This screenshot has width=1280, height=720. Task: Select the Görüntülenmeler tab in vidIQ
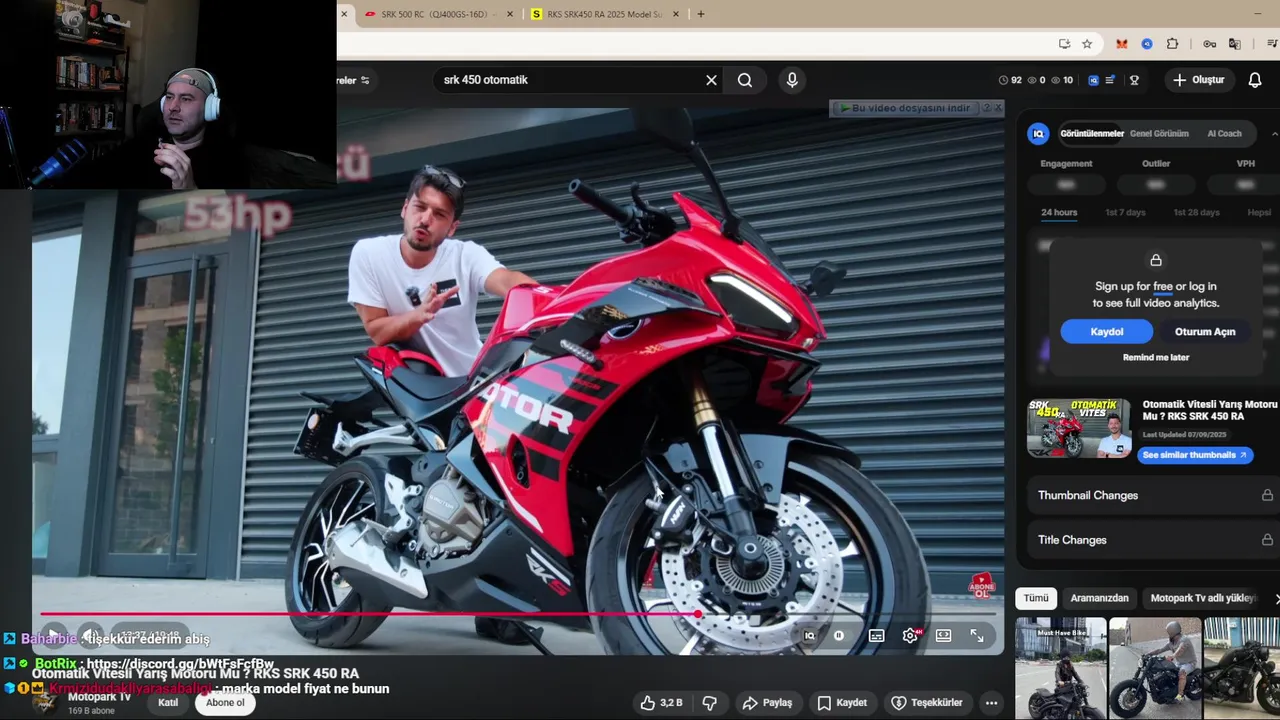(x=1092, y=133)
